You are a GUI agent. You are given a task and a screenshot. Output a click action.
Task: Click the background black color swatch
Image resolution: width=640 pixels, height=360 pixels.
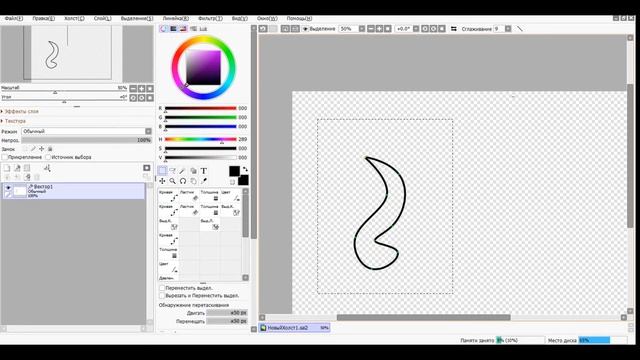click(x=244, y=181)
